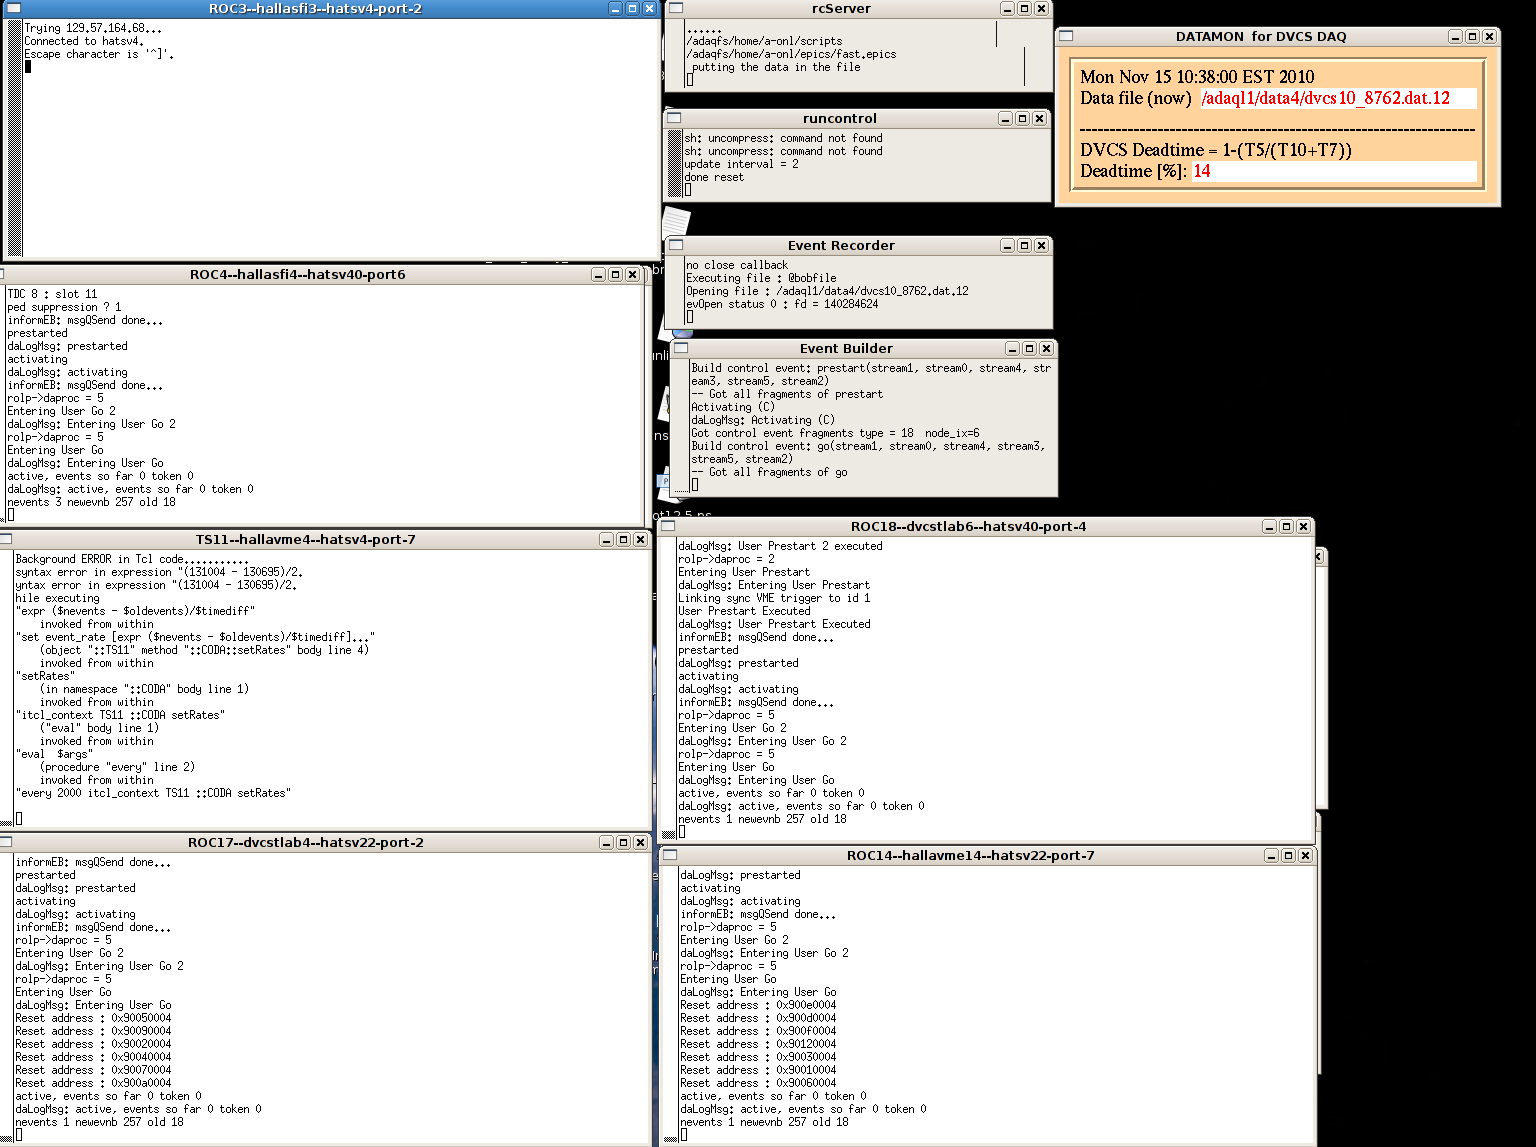This screenshot has width=1536, height=1147.
Task: Open the ROC18 window menu icon
Action: [x=668, y=526]
